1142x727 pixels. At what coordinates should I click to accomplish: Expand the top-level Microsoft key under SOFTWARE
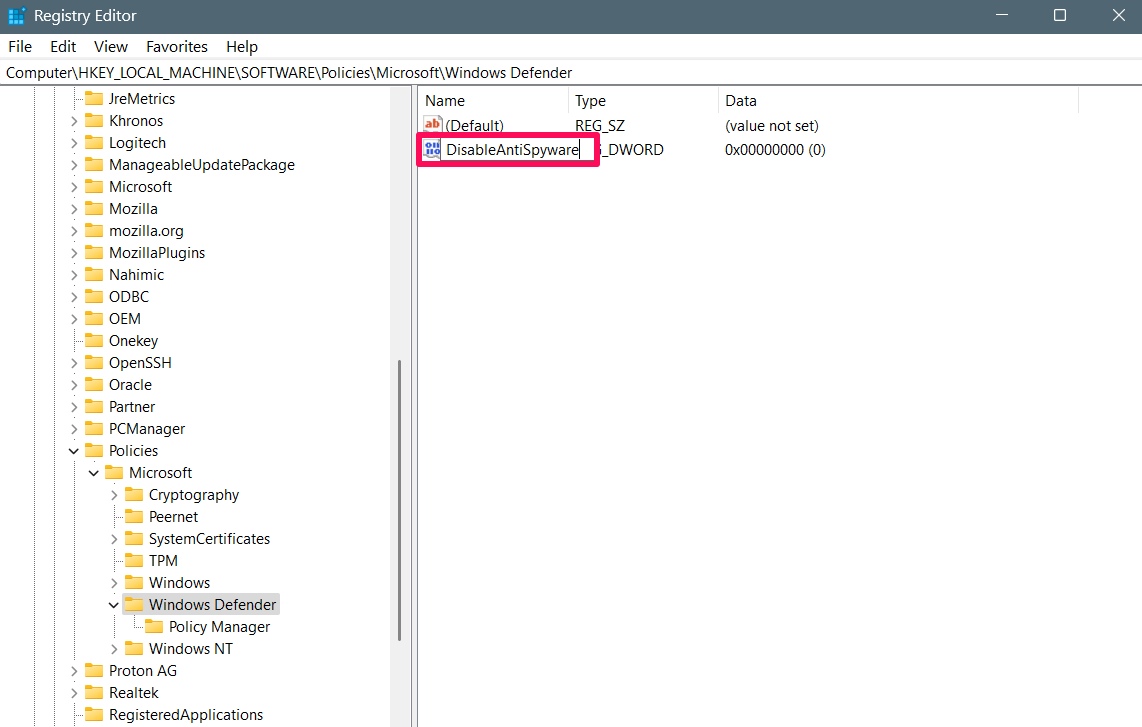click(x=74, y=187)
